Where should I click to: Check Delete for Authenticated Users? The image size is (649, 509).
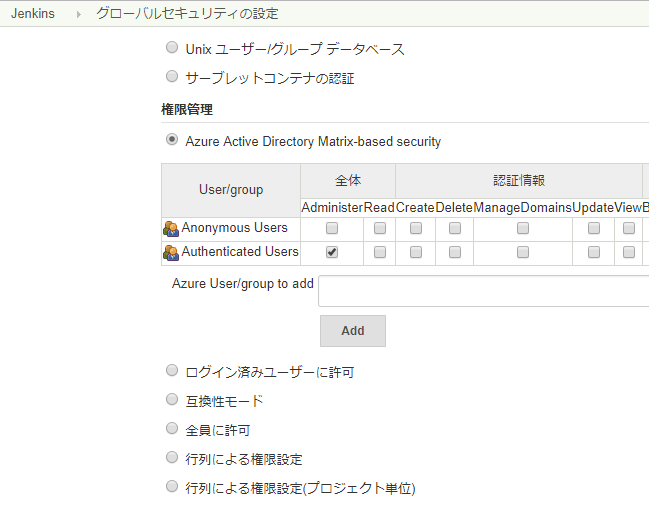tap(455, 252)
